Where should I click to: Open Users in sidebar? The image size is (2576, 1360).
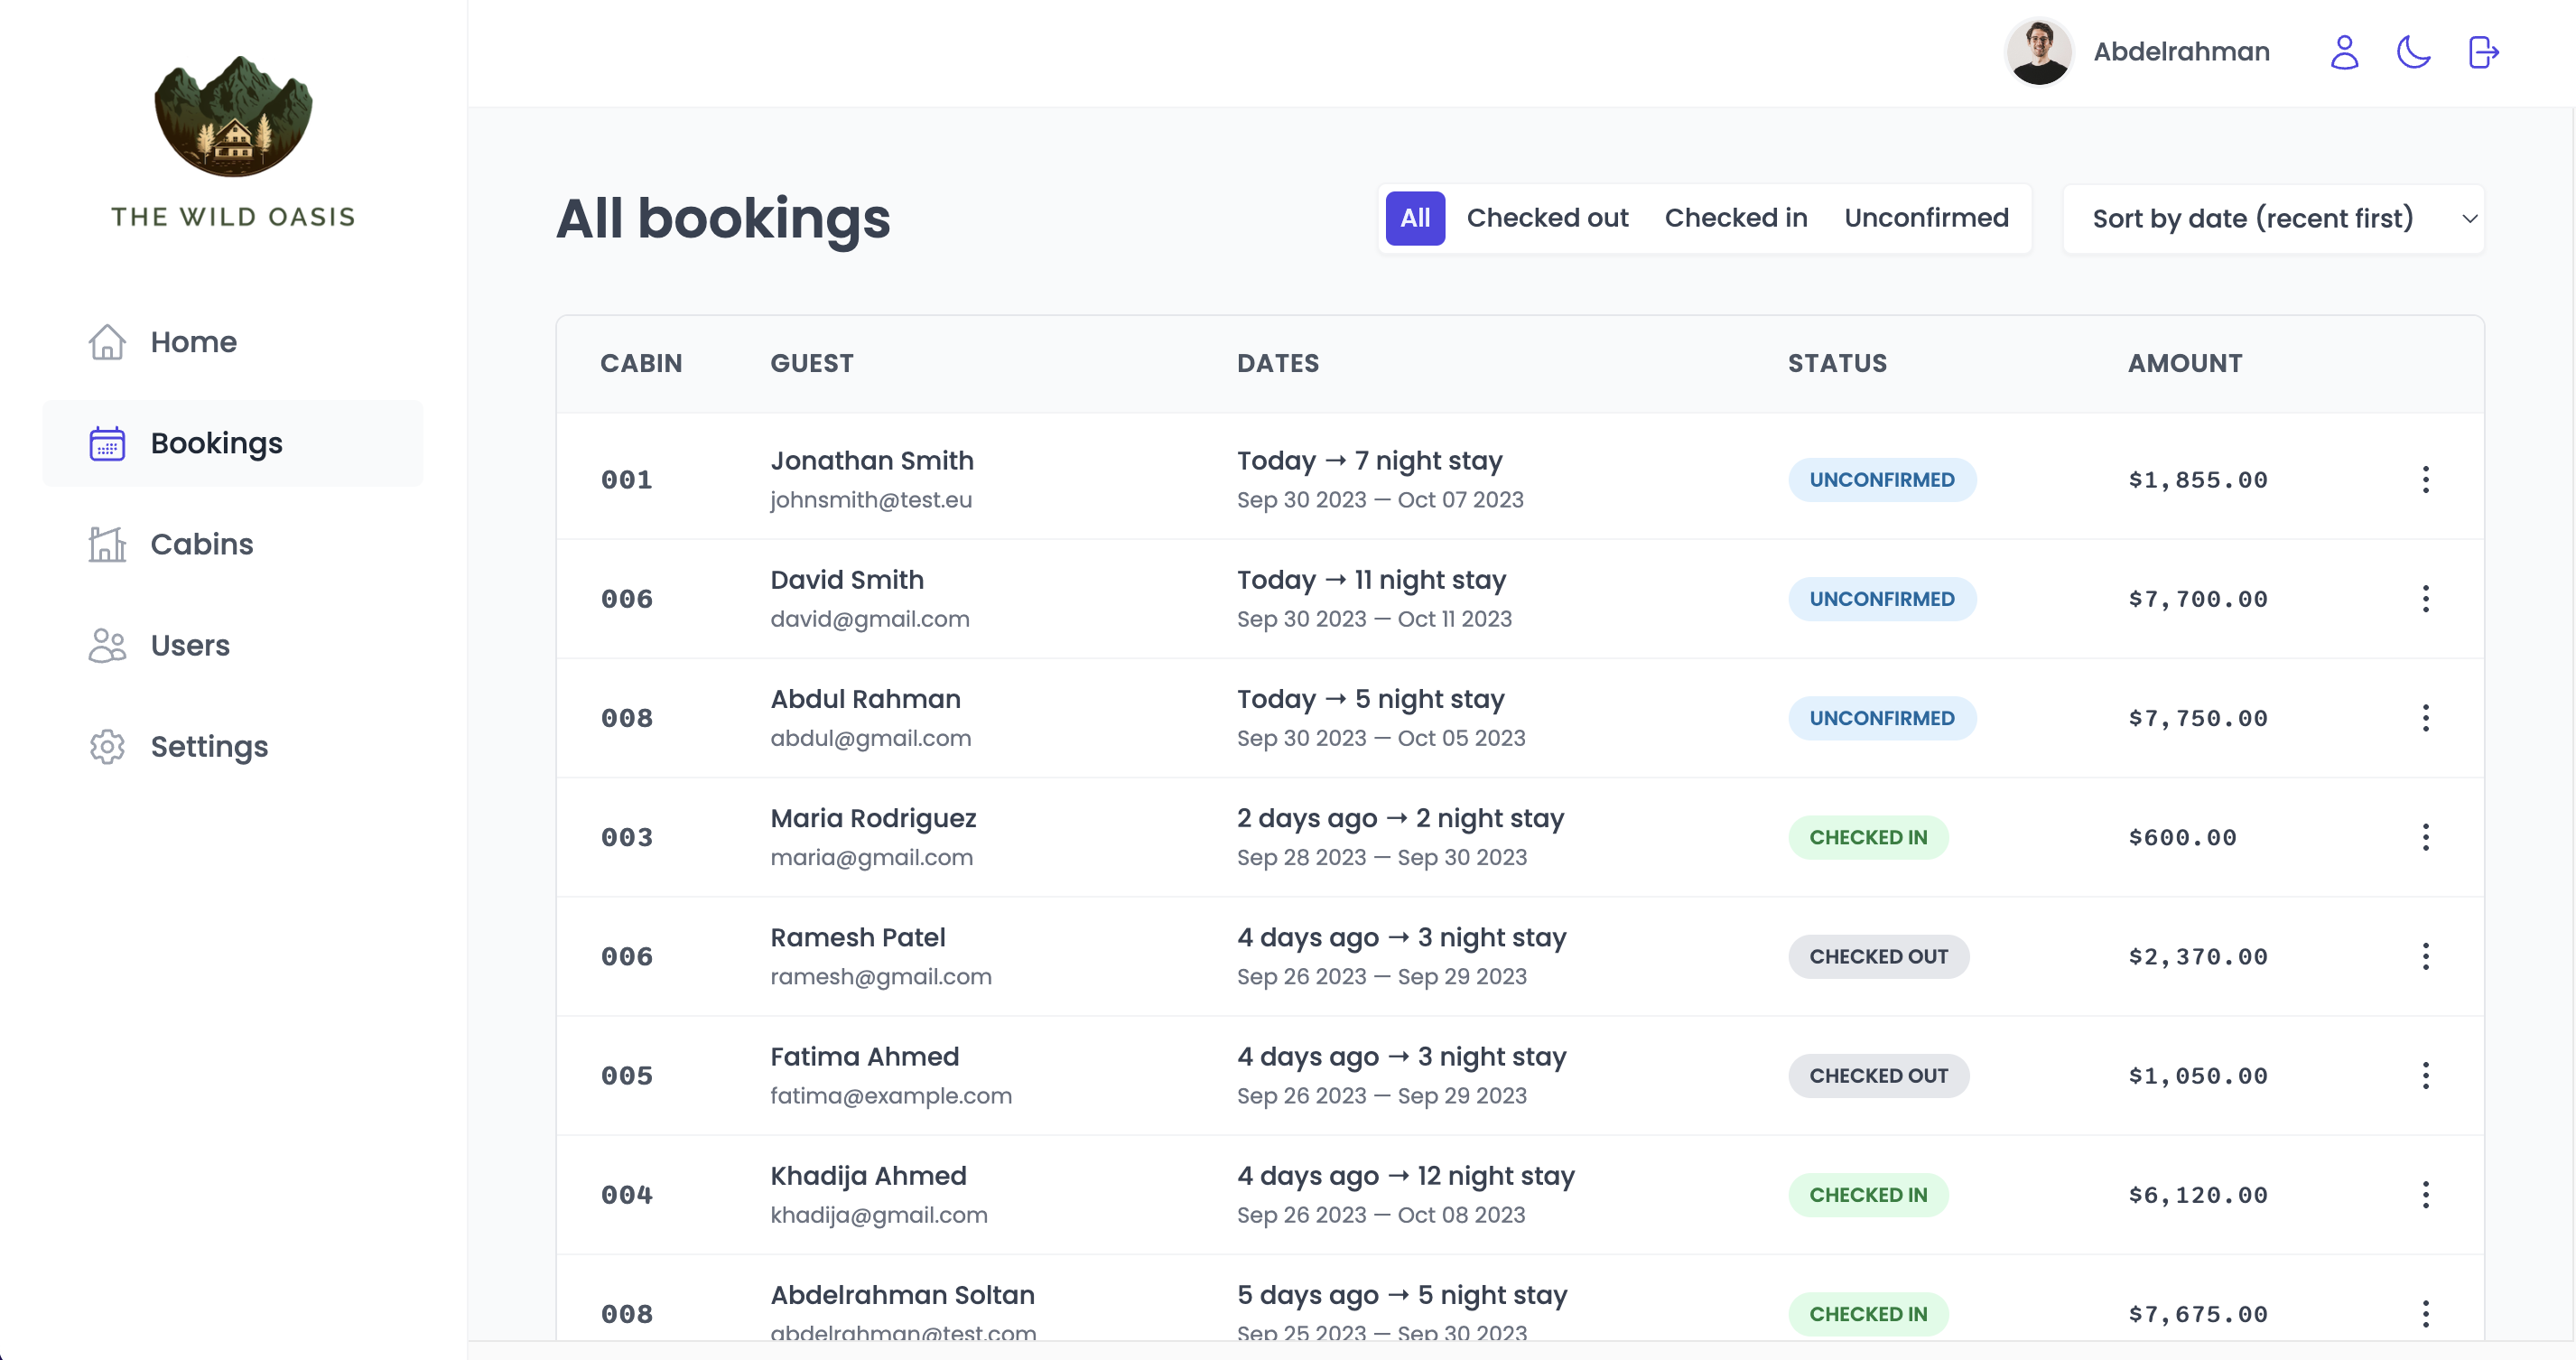[233, 645]
